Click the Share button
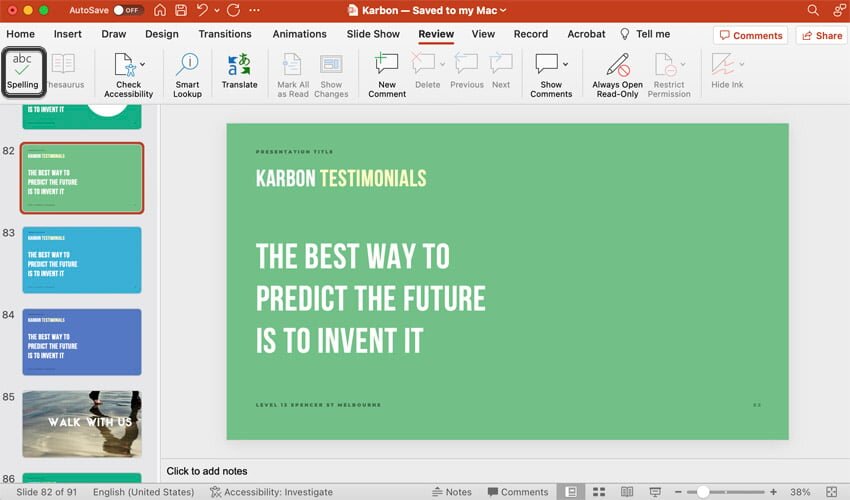Image resolution: width=850 pixels, height=500 pixels. click(x=820, y=35)
